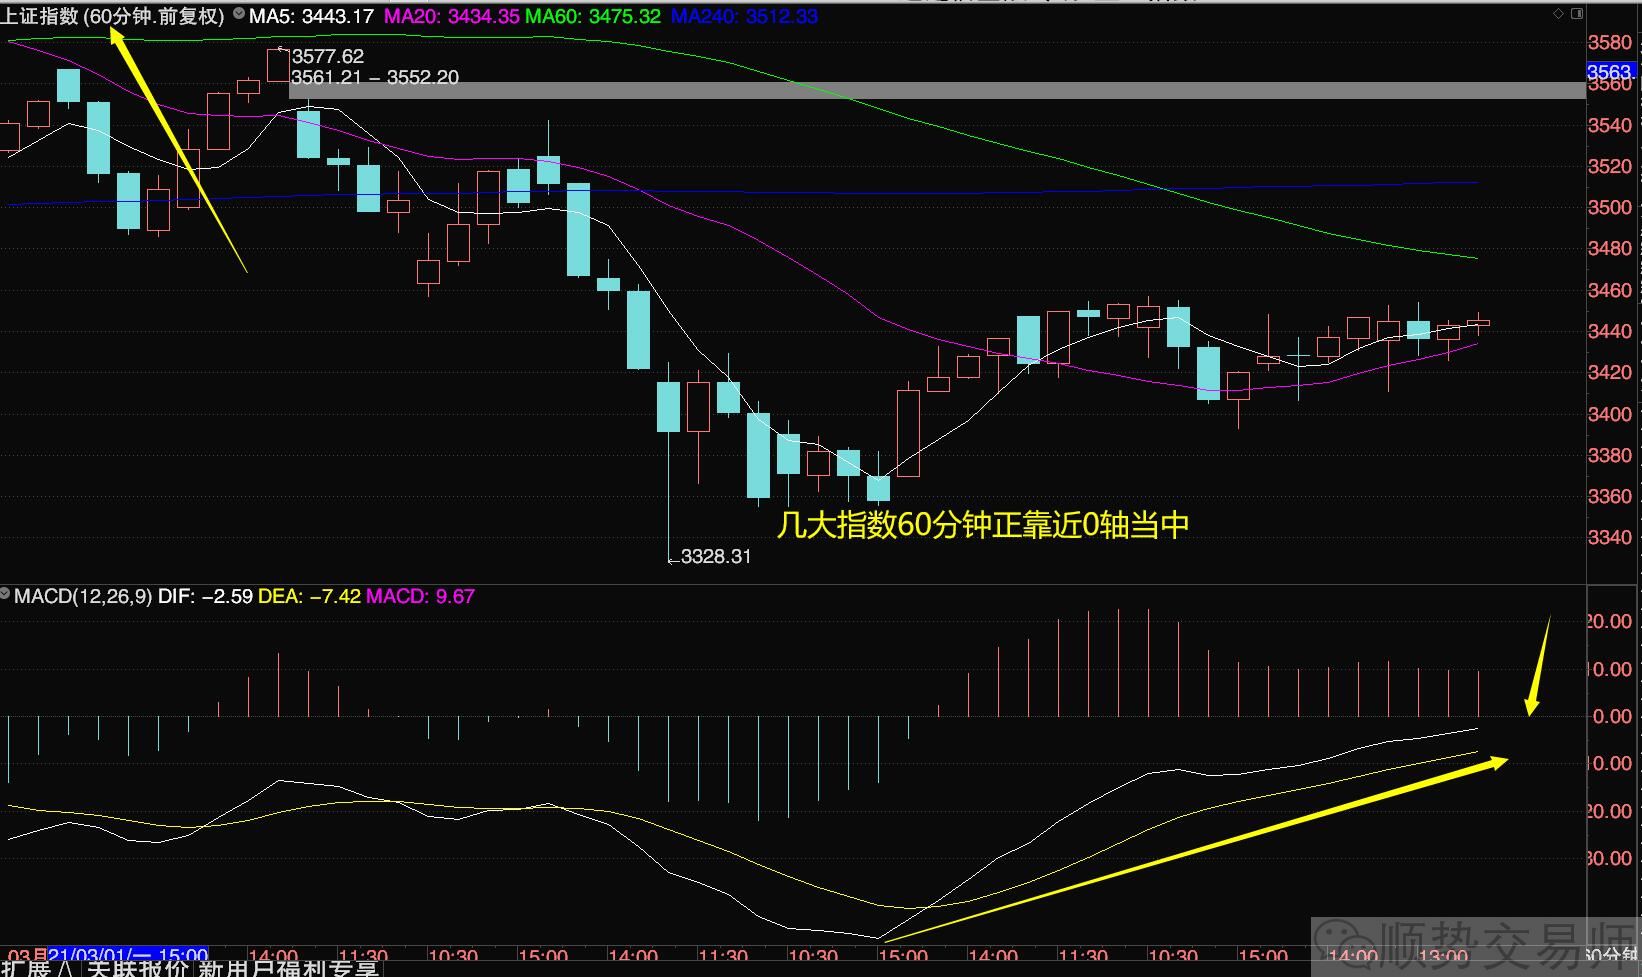Click the 3500 price axis label
1642x977 pixels.
(1610, 207)
